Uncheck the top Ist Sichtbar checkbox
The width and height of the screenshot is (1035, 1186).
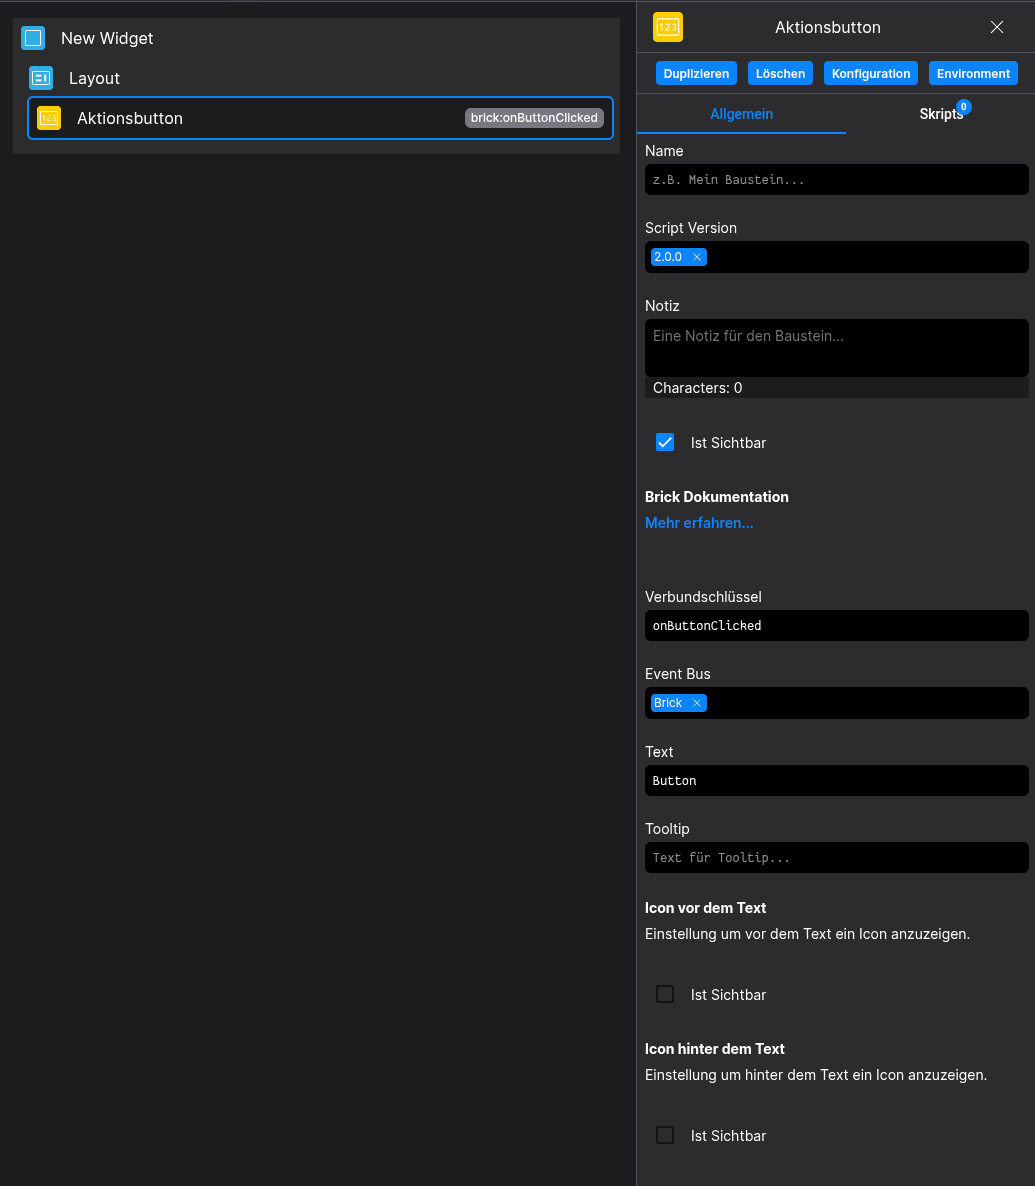tap(665, 442)
